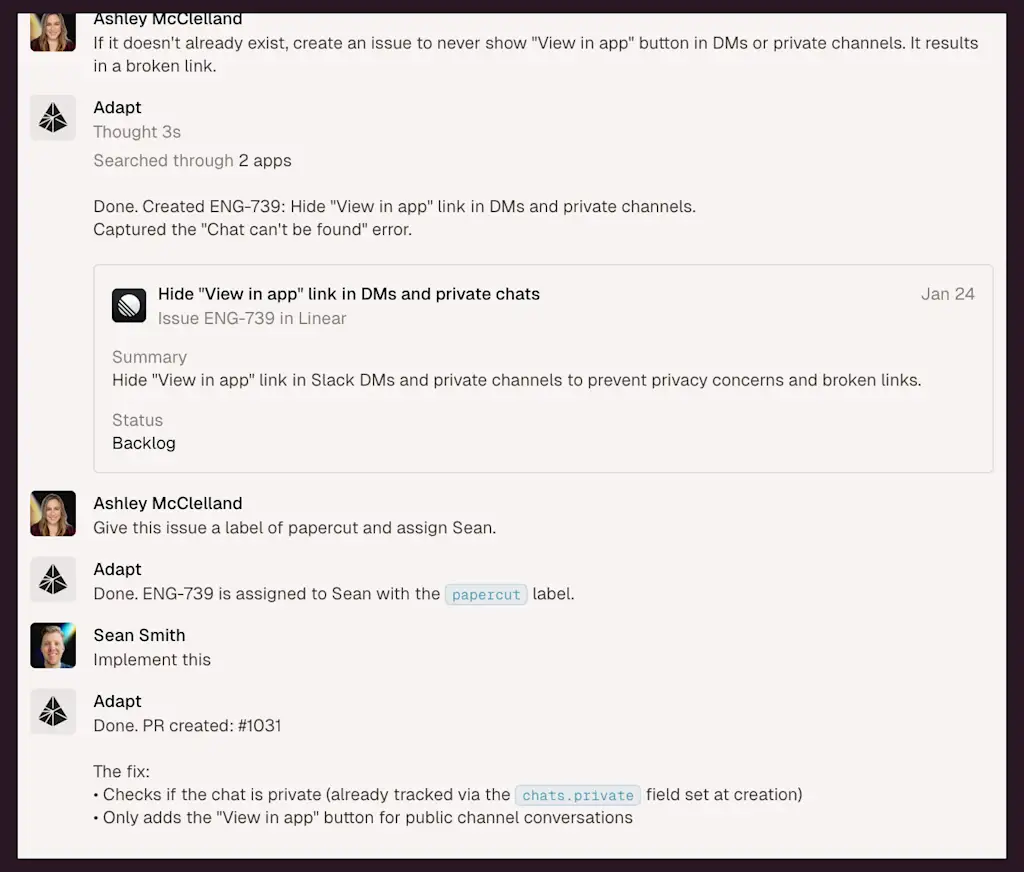Click the Adapt name above "Thought 3s"

pyautogui.click(x=117, y=107)
